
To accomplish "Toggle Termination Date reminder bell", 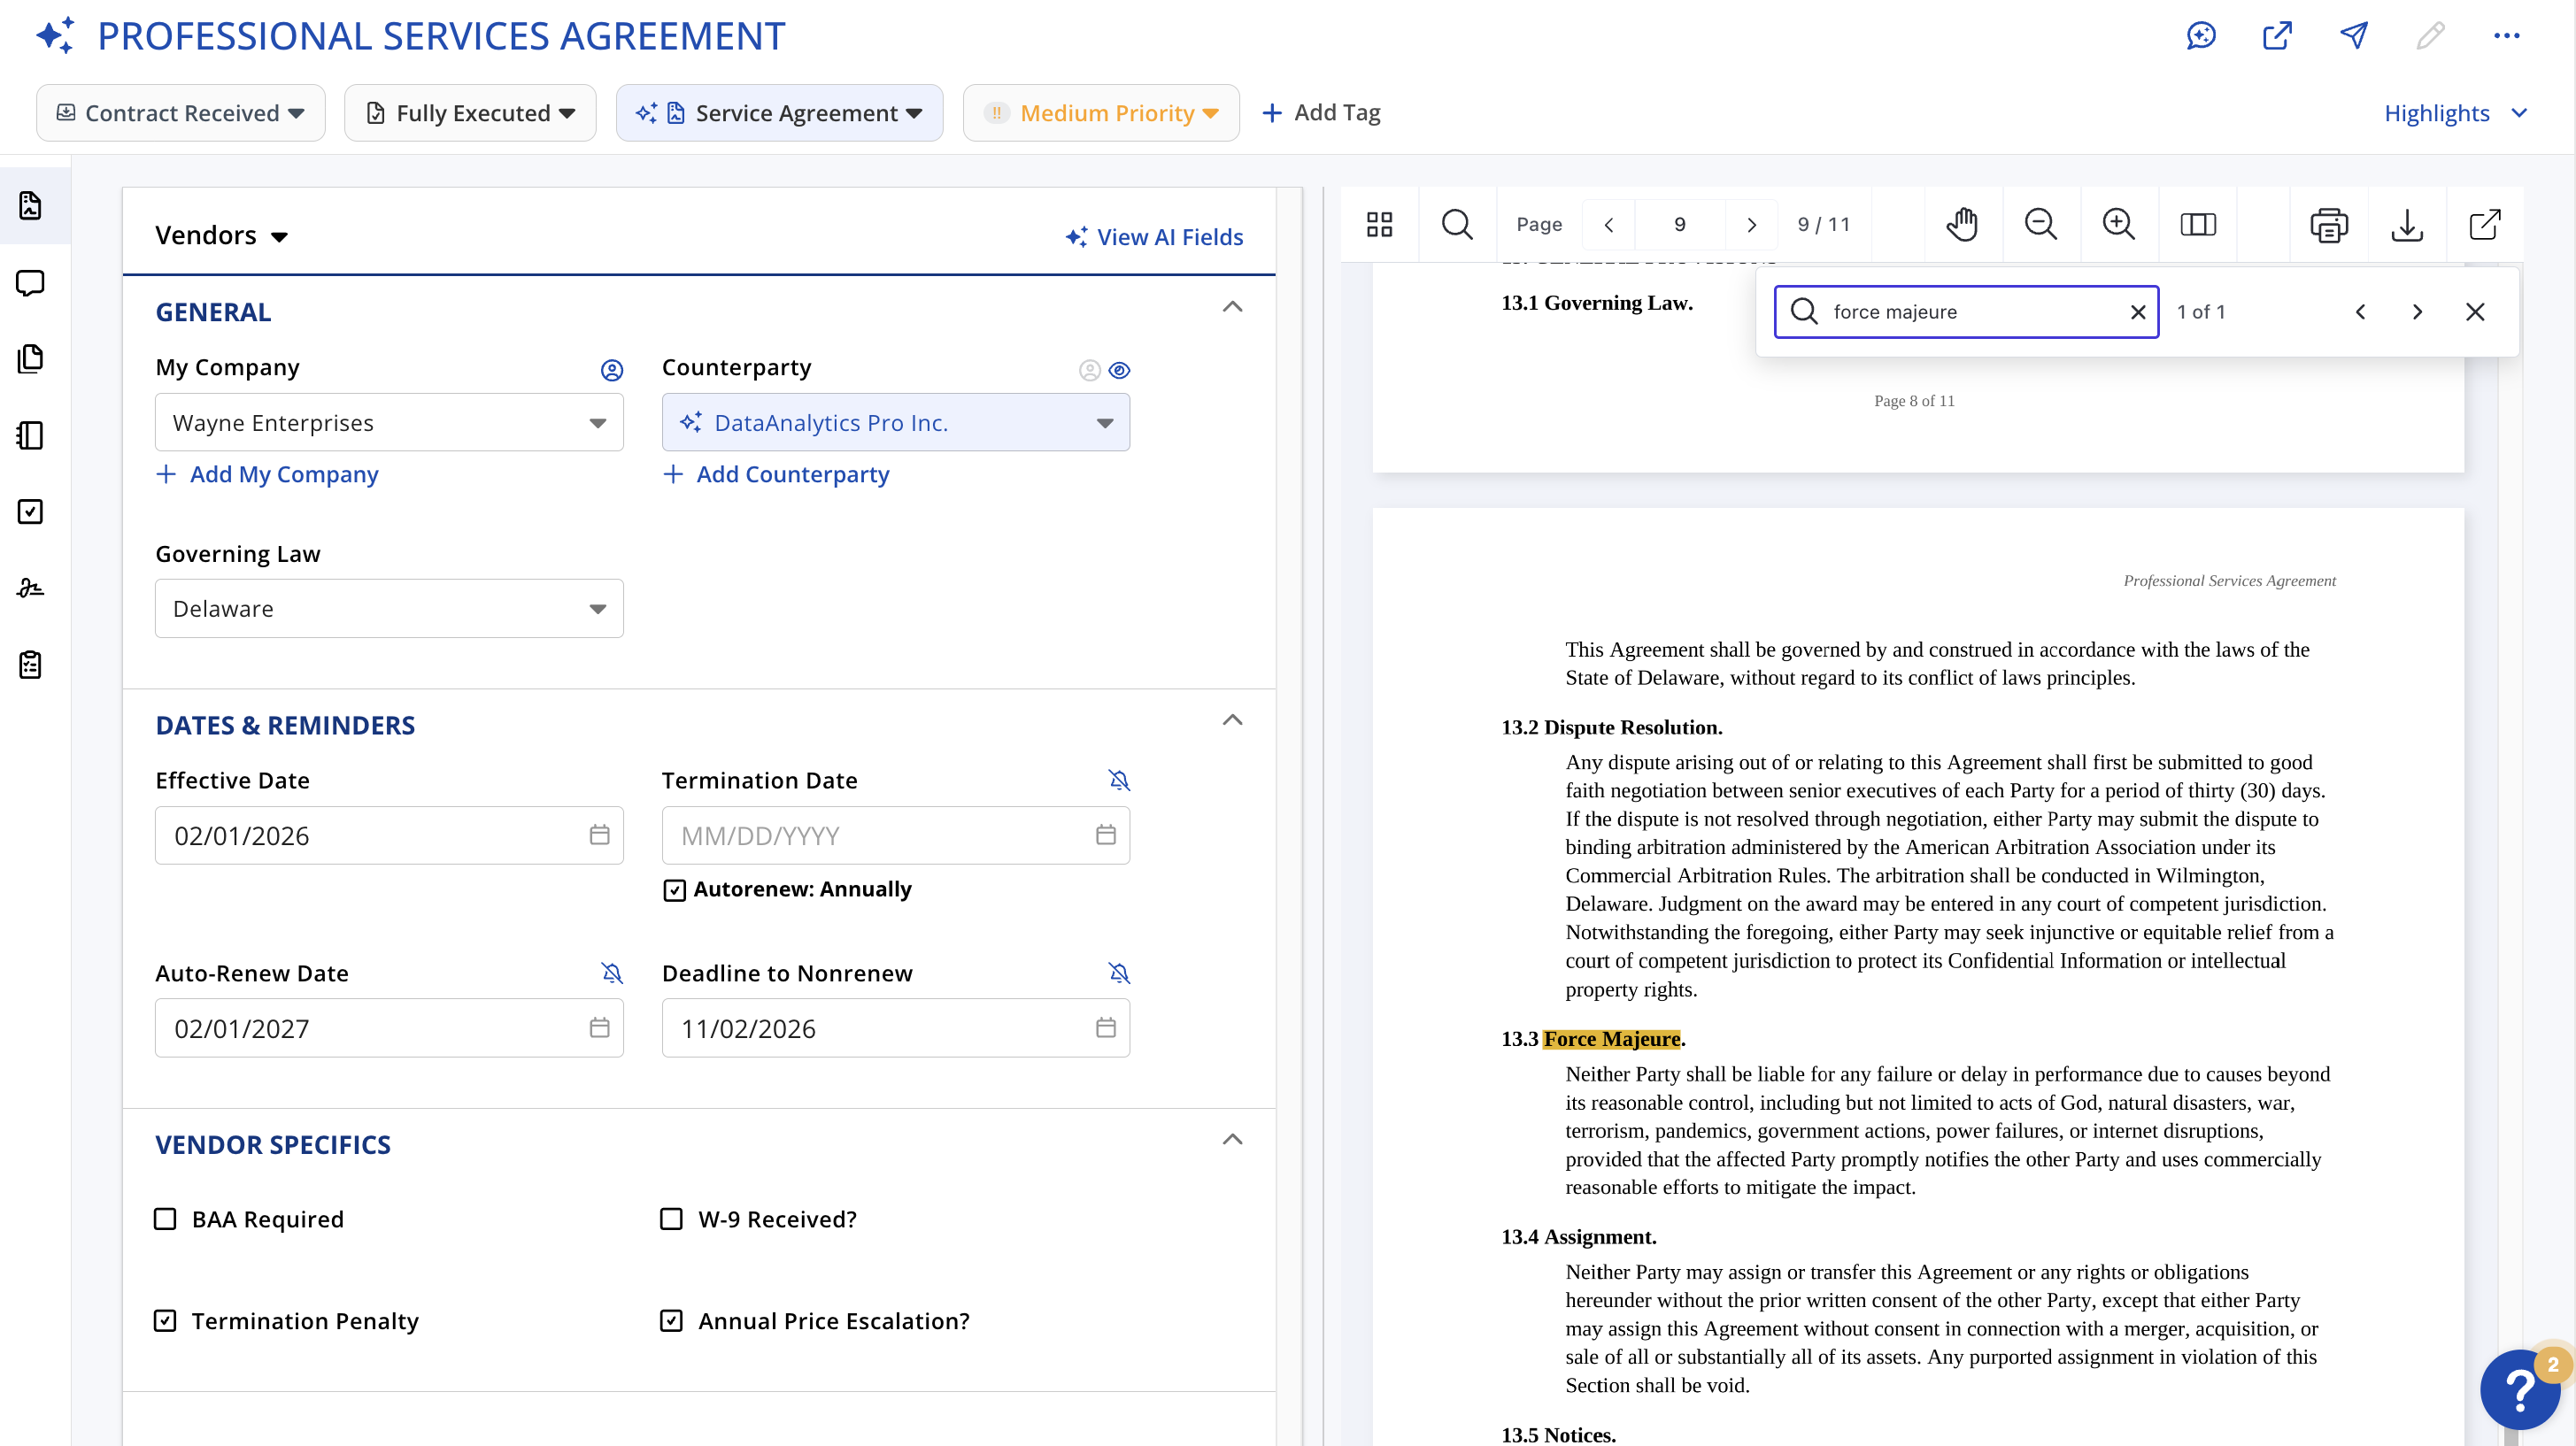I will 1119,780.
